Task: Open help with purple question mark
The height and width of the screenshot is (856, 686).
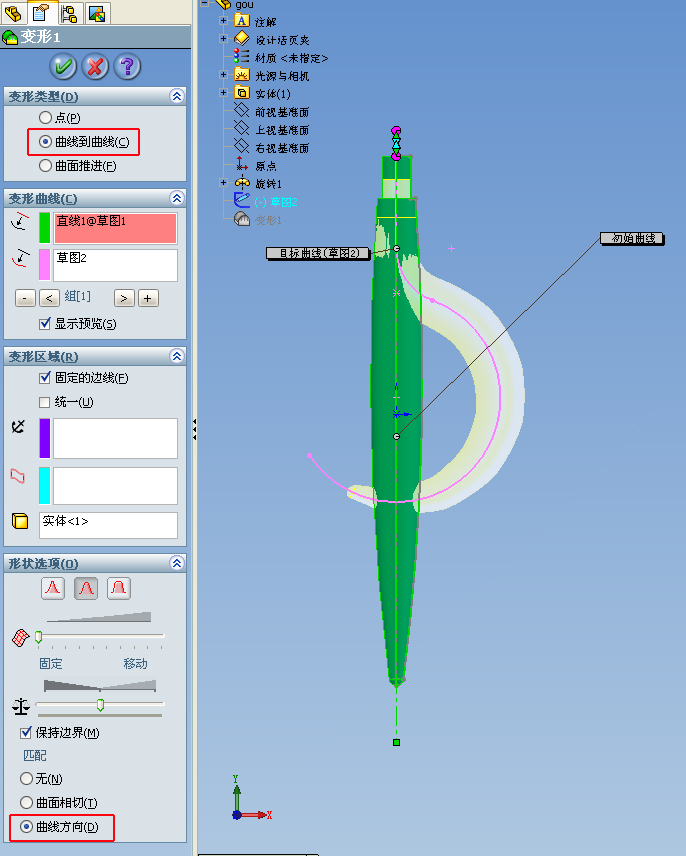Action: coord(127,67)
